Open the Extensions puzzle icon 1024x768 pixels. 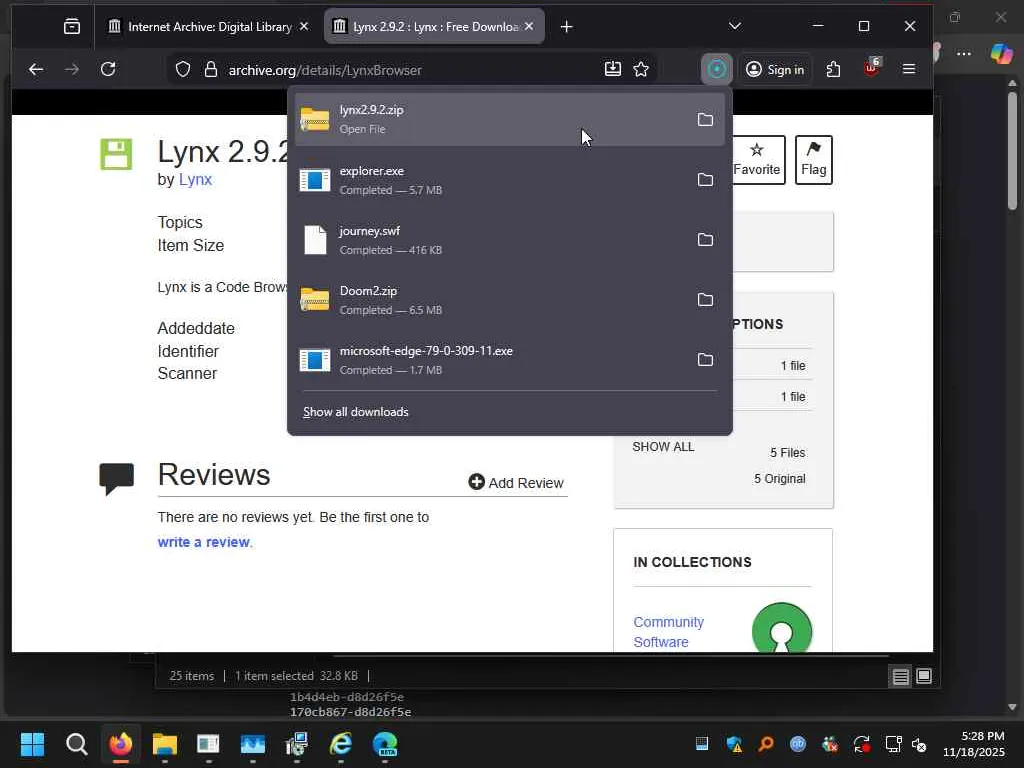pos(833,69)
